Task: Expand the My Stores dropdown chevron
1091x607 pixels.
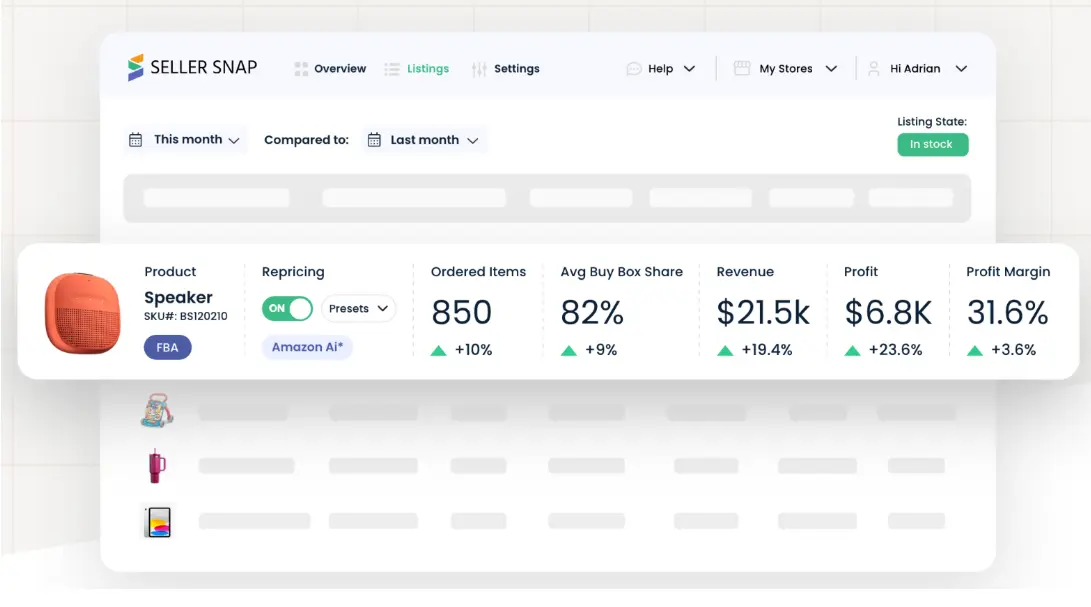Action: tap(831, 69)
